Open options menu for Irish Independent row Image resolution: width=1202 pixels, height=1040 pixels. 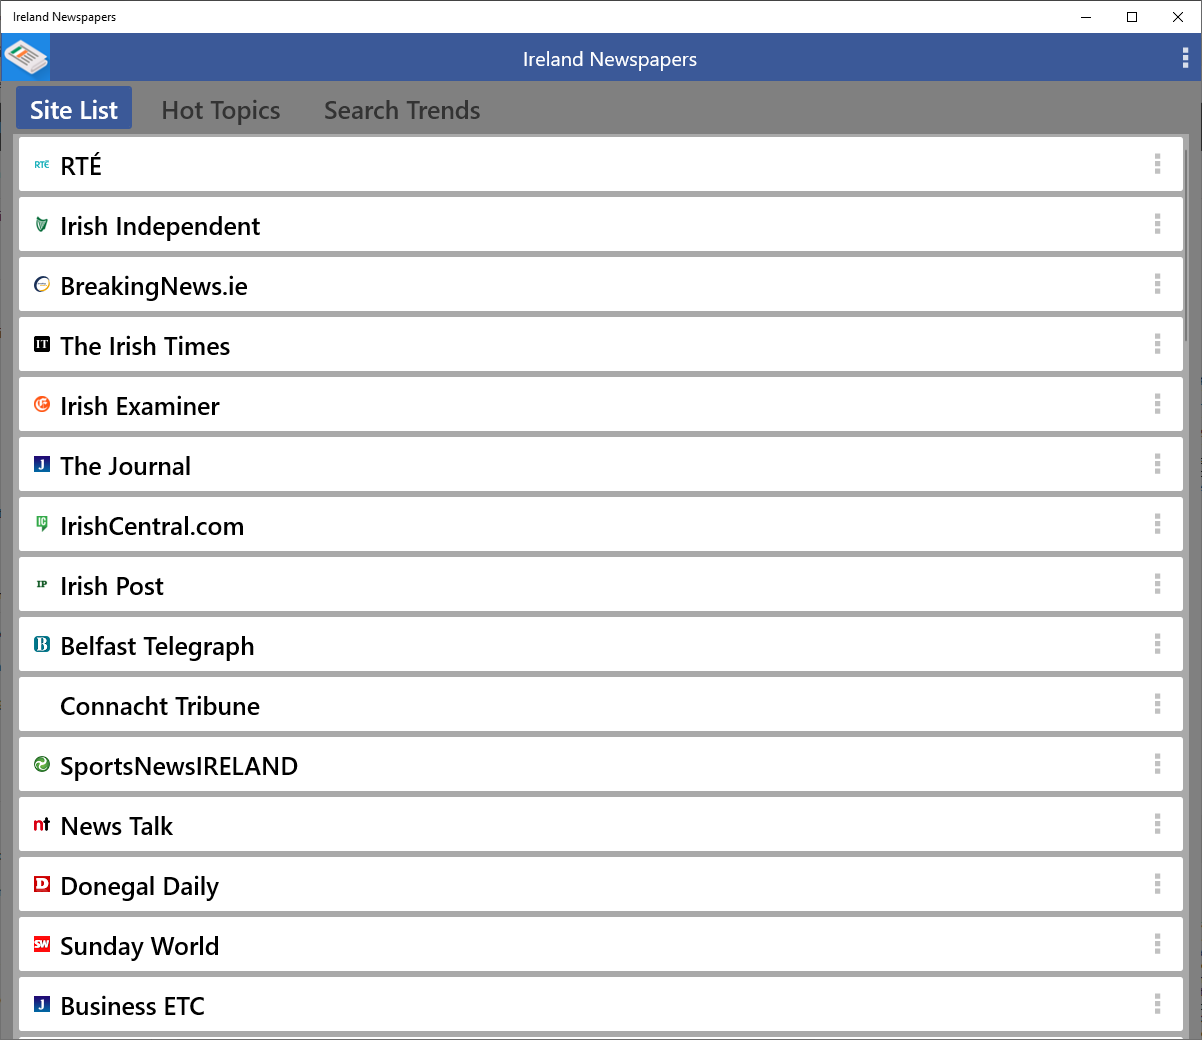(1157, 224)
